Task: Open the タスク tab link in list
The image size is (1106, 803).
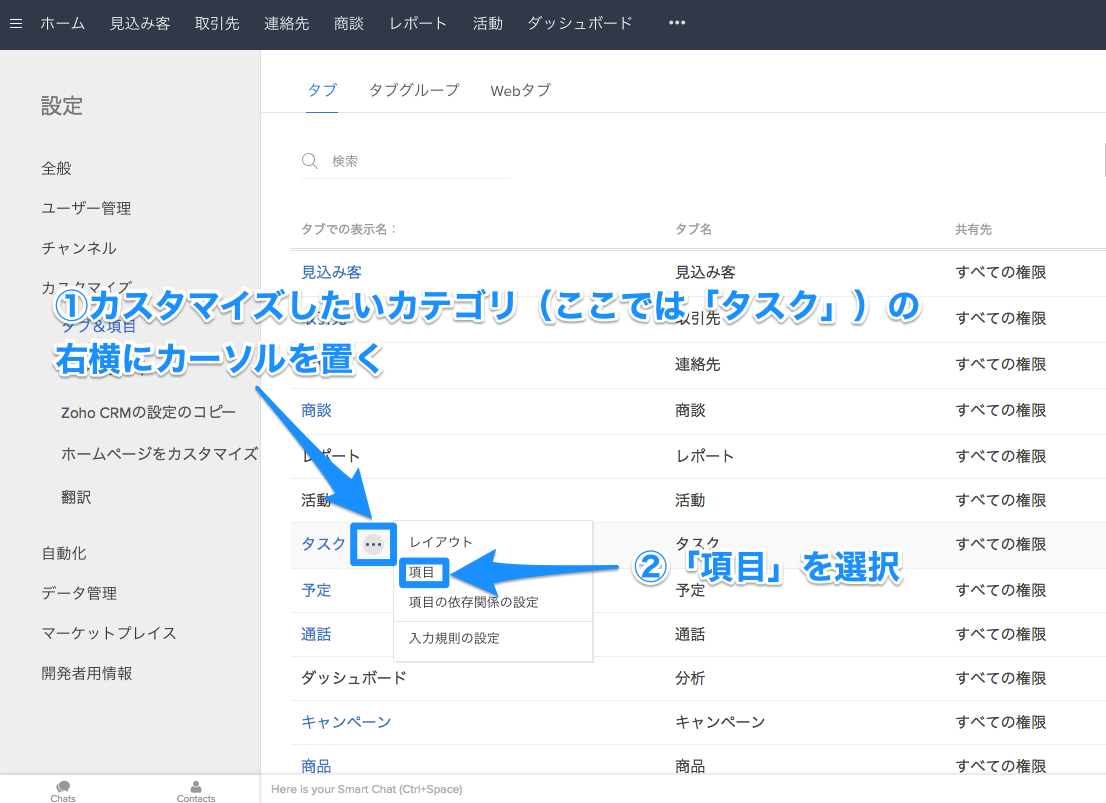Action: pos(324,544)
